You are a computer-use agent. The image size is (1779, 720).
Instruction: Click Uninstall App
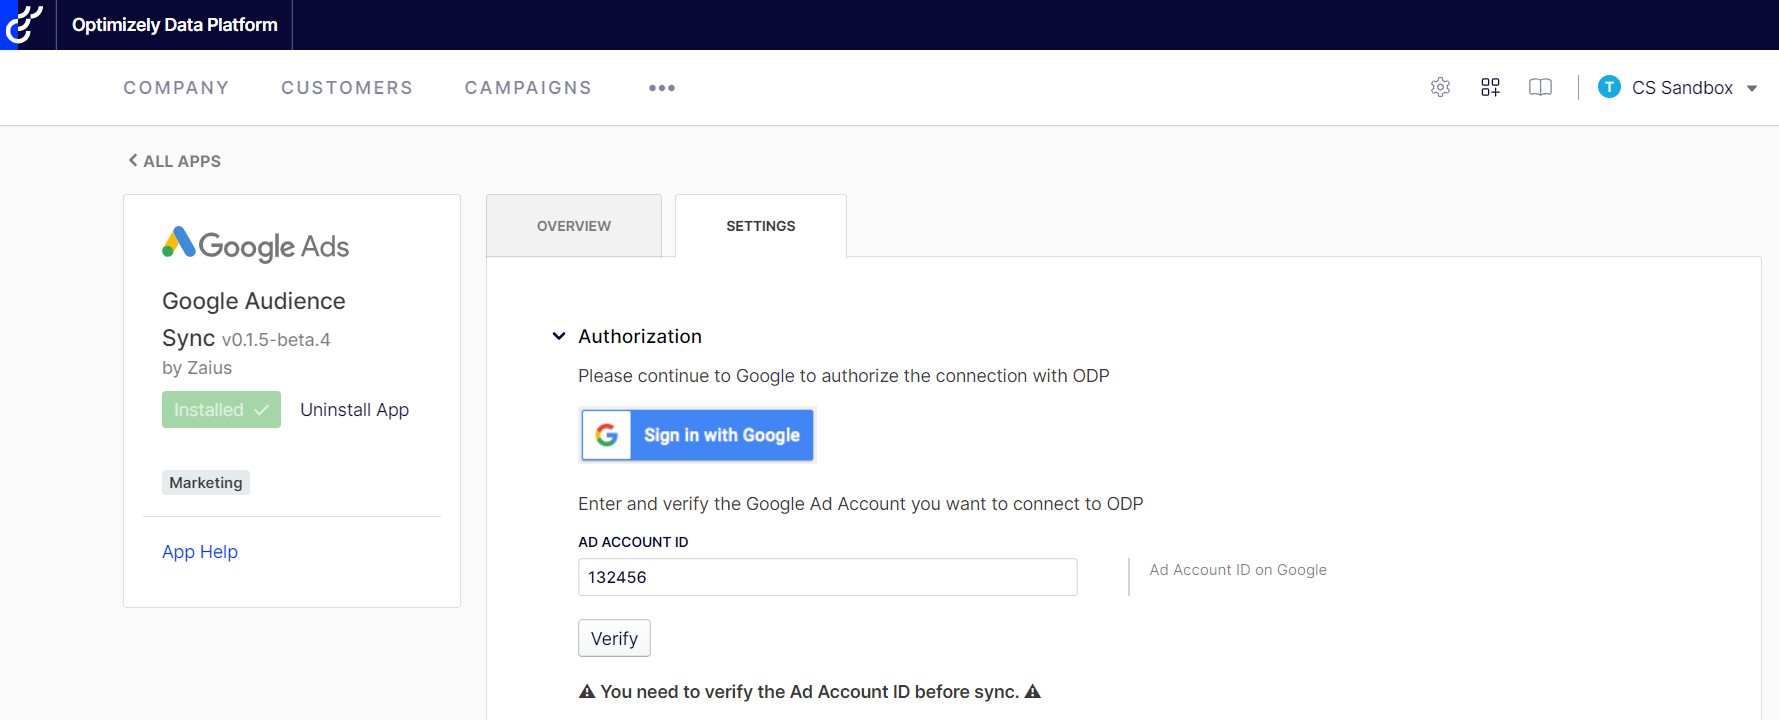[x=354, y=410]
